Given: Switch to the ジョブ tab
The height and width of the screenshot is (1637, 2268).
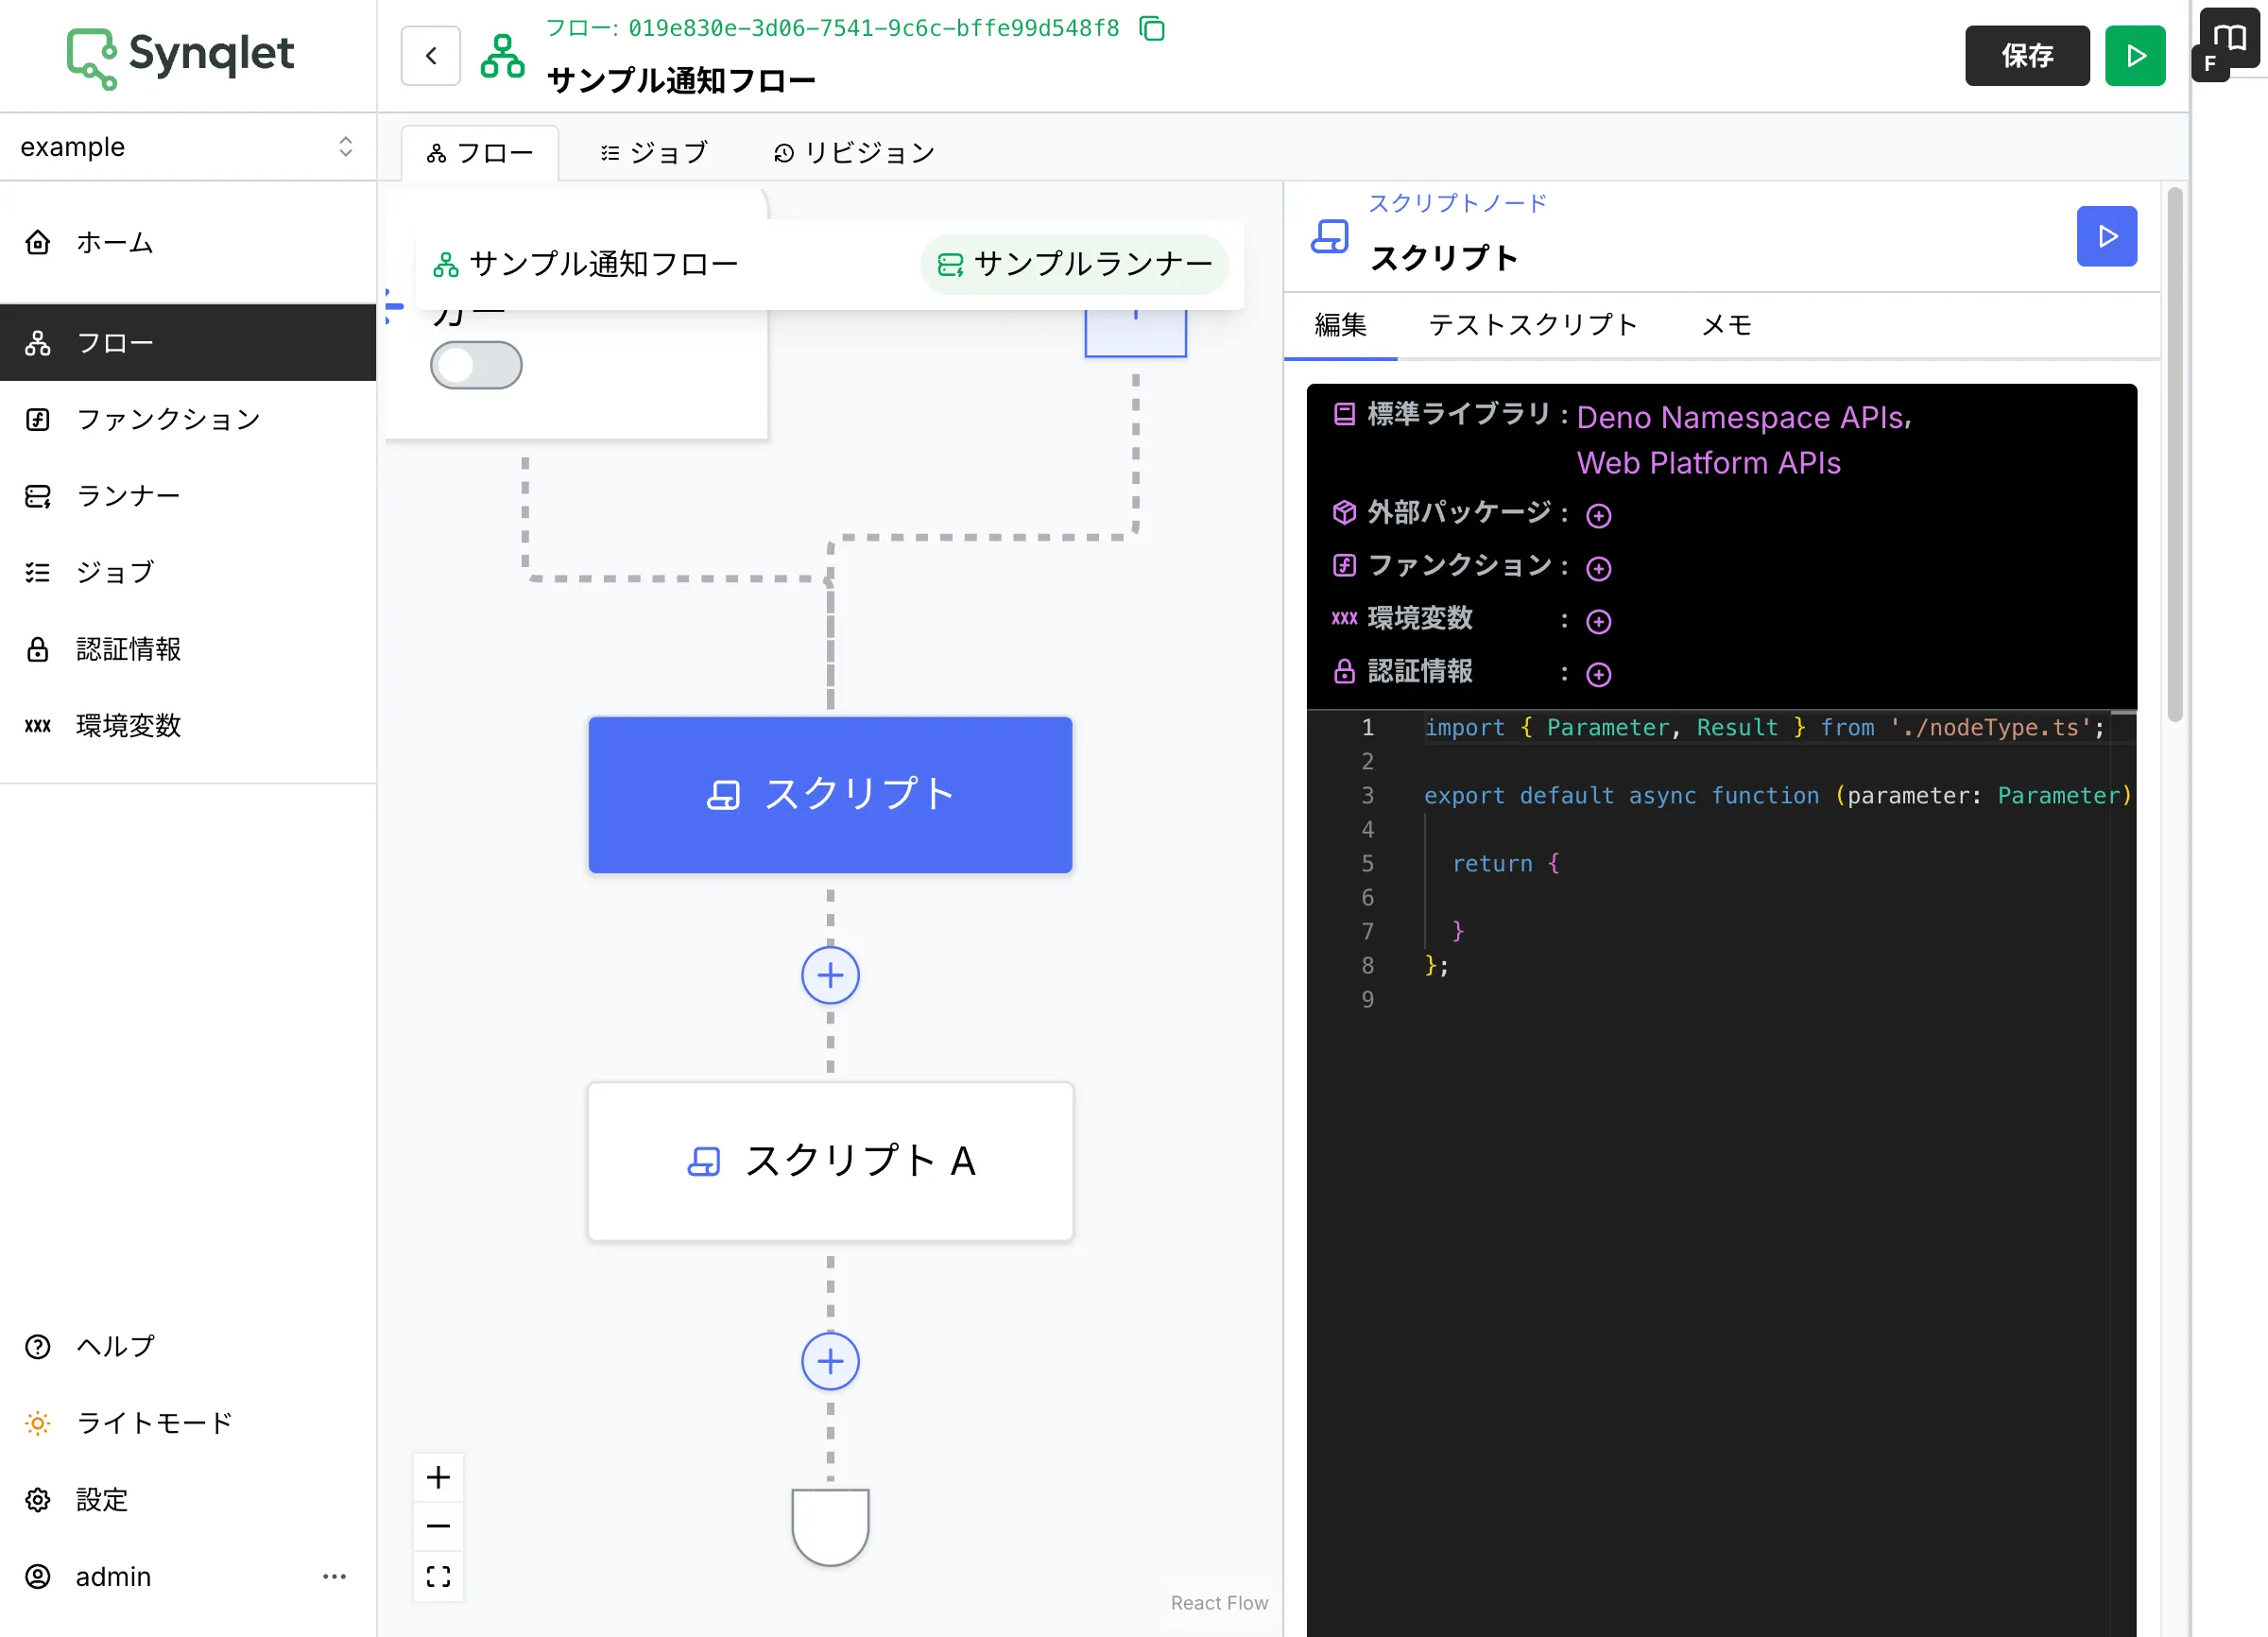Looking at the screenshot, I should click(x=654, y=153).
